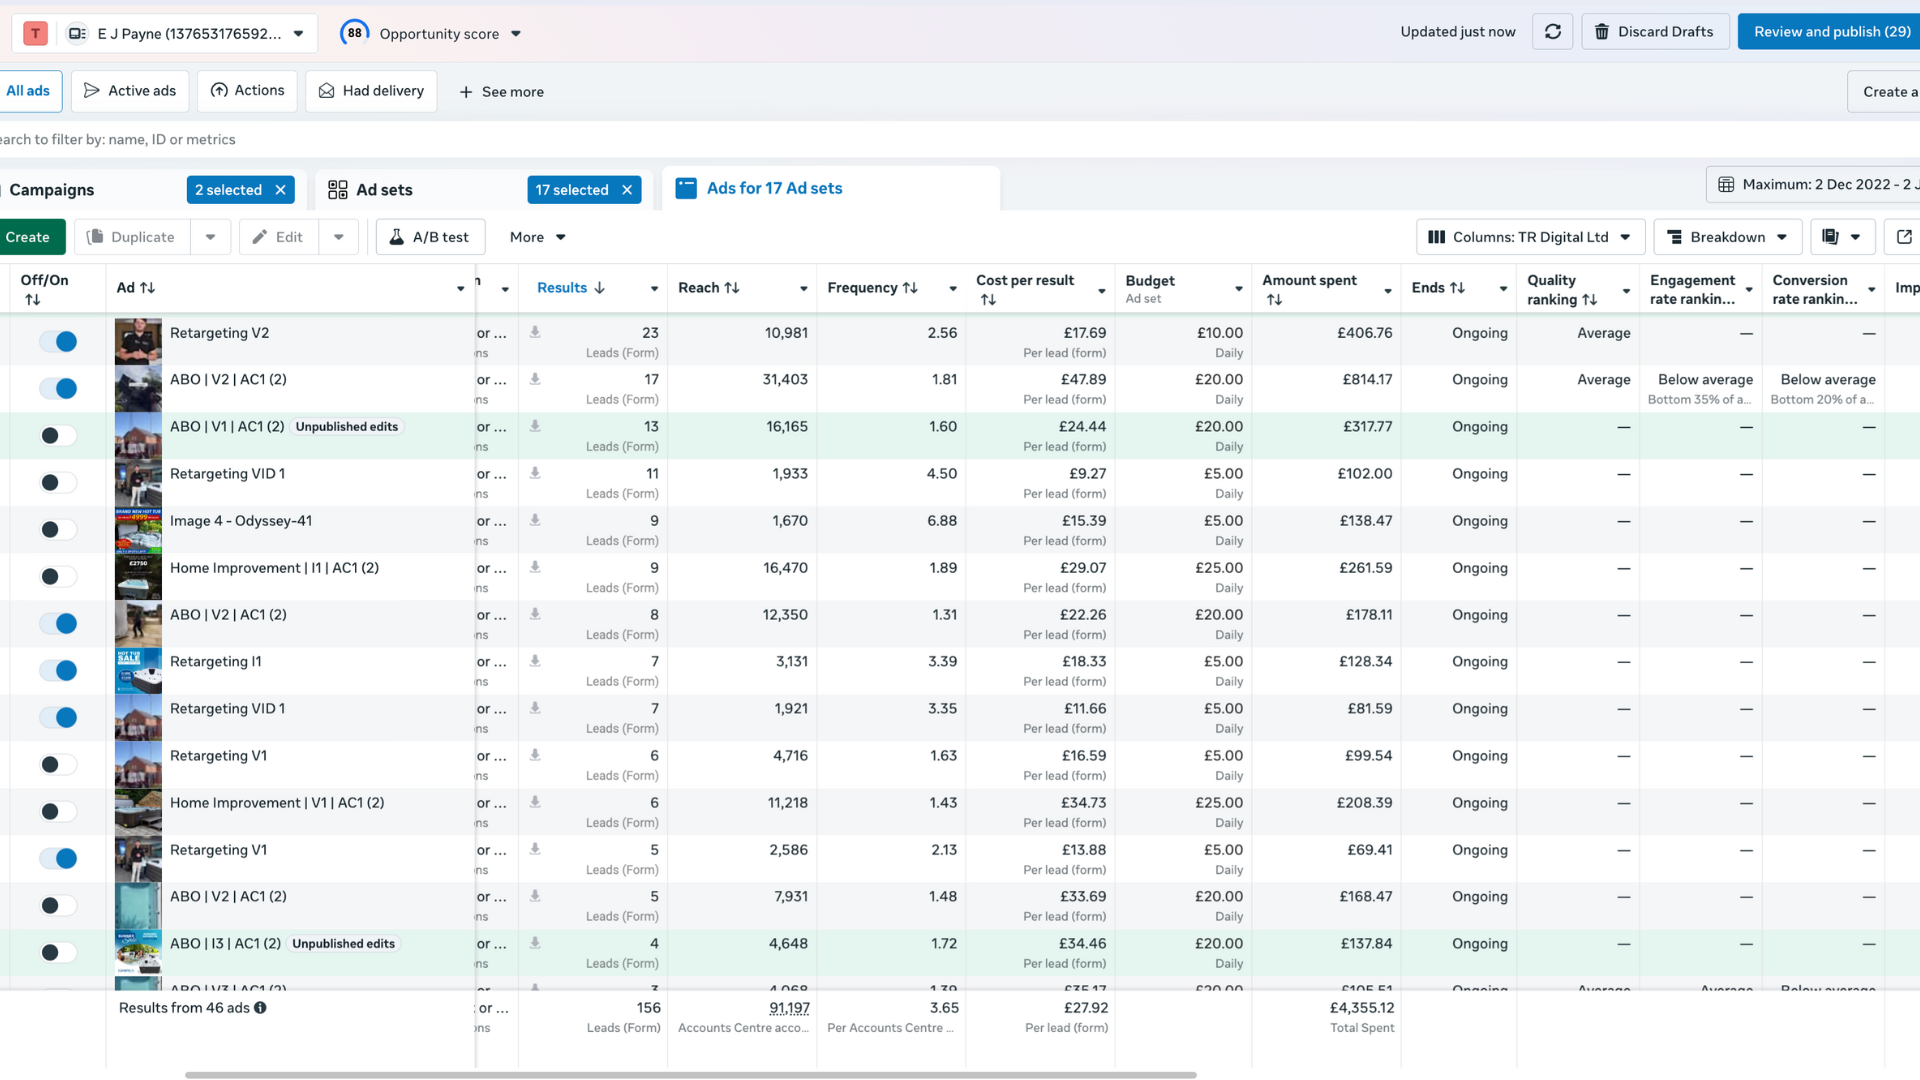The height and width of the screenshot is (1080, 1920).
Task: Clear the 2 selected campaigns filter X
Action: 281,190
